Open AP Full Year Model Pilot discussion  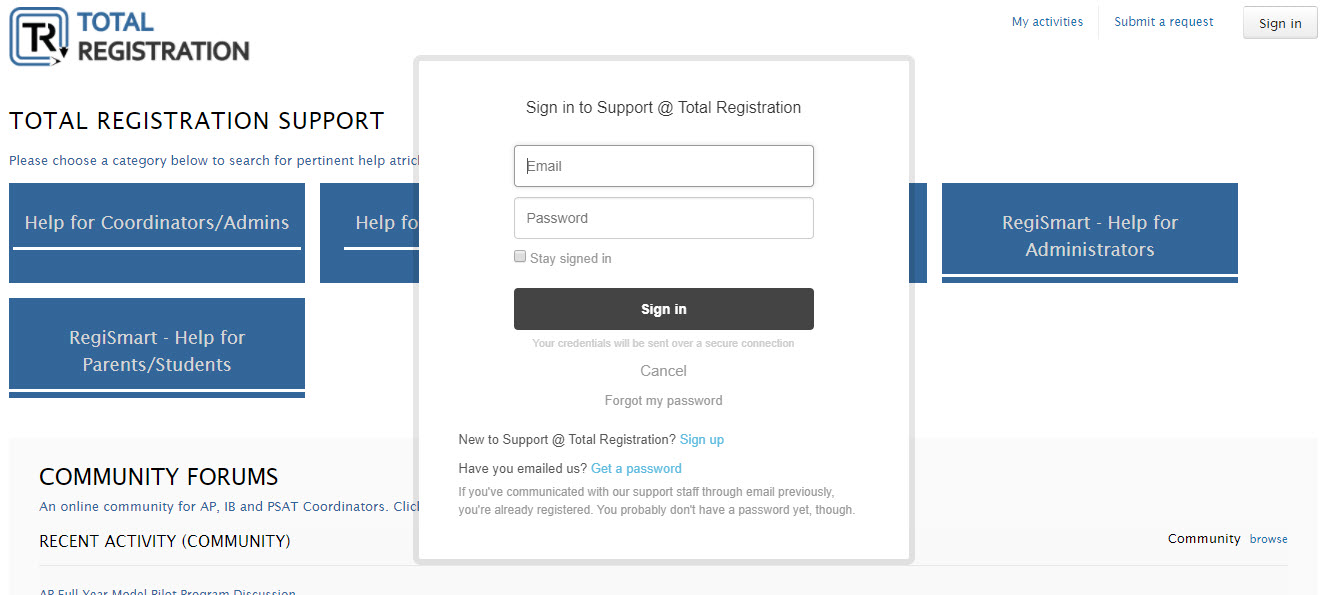167,591
